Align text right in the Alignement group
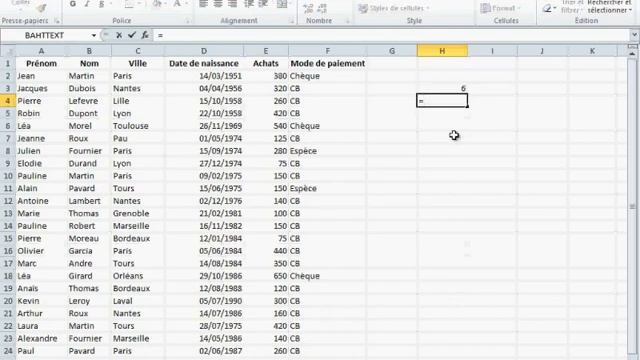The height and width of the screenshot is (360, 640). (233, 4)
